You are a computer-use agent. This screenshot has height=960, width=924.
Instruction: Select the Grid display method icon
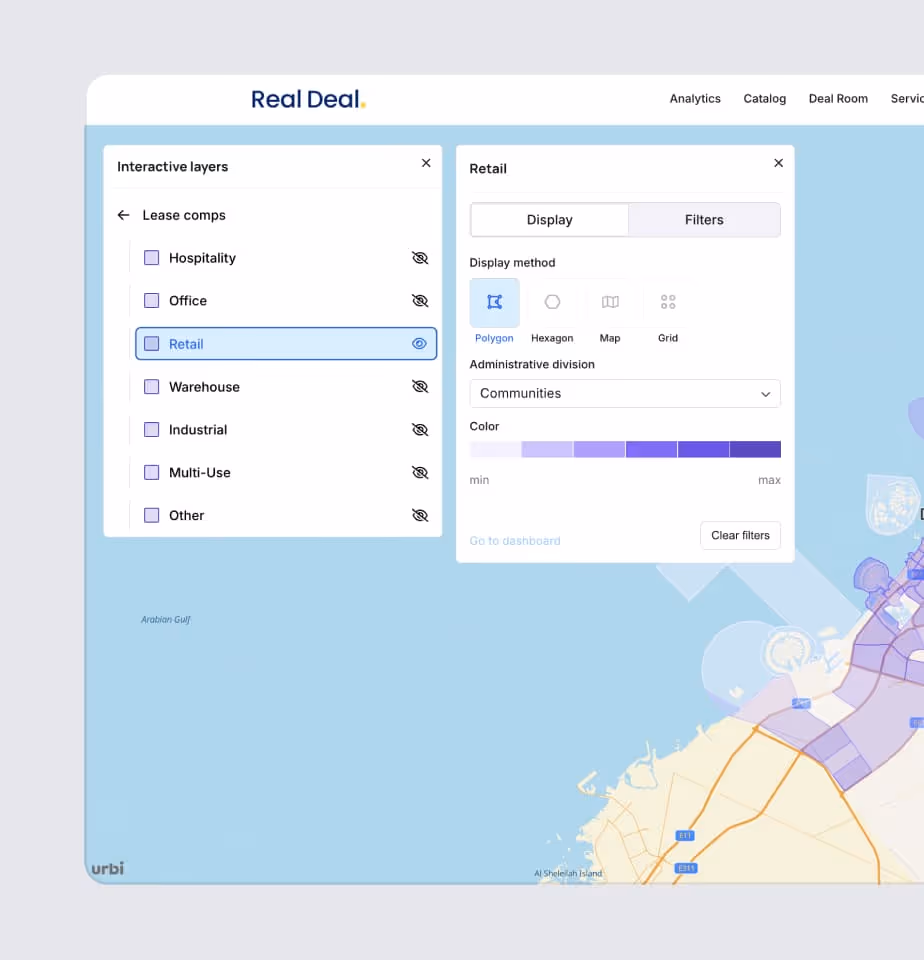[x=667, y=302]
